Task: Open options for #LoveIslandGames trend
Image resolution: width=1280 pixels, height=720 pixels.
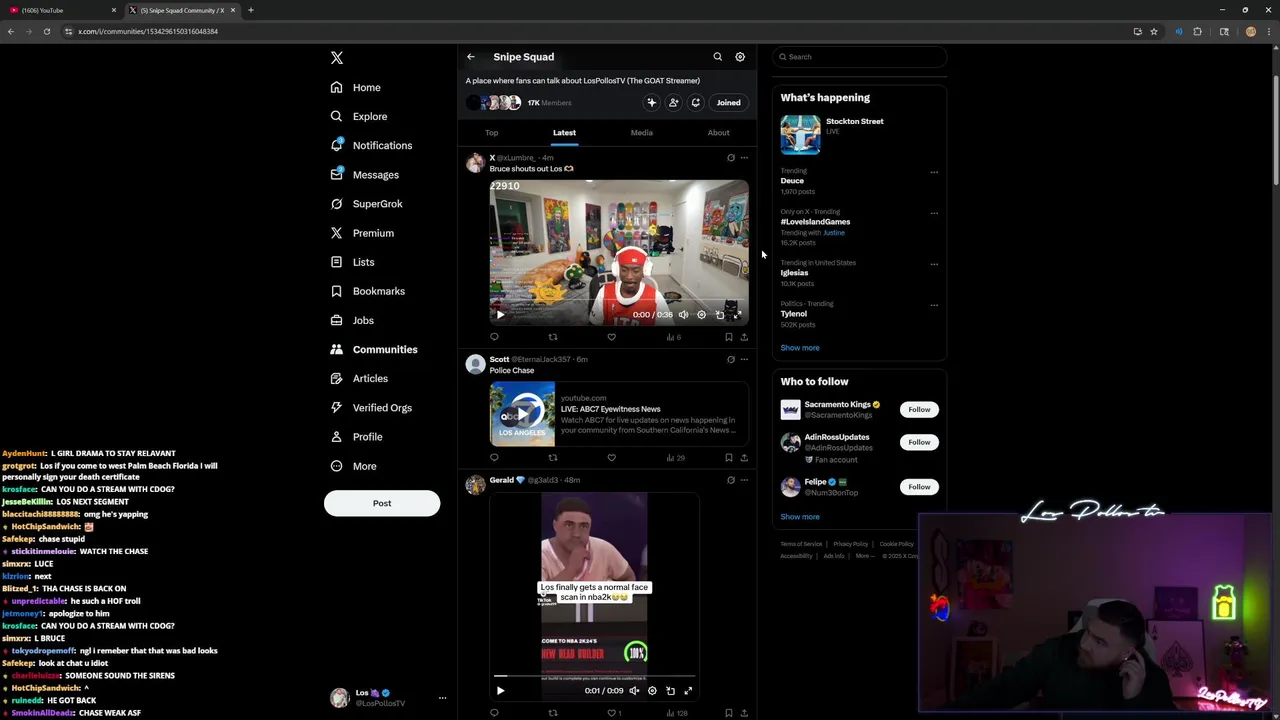Action: [934, 213]
